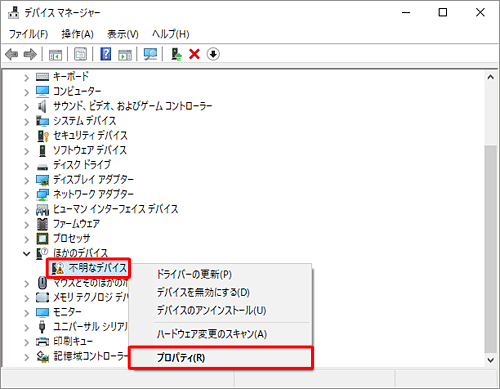Click the scrollbar up arrow
500x389 pixels.
[x=490, y=77]
